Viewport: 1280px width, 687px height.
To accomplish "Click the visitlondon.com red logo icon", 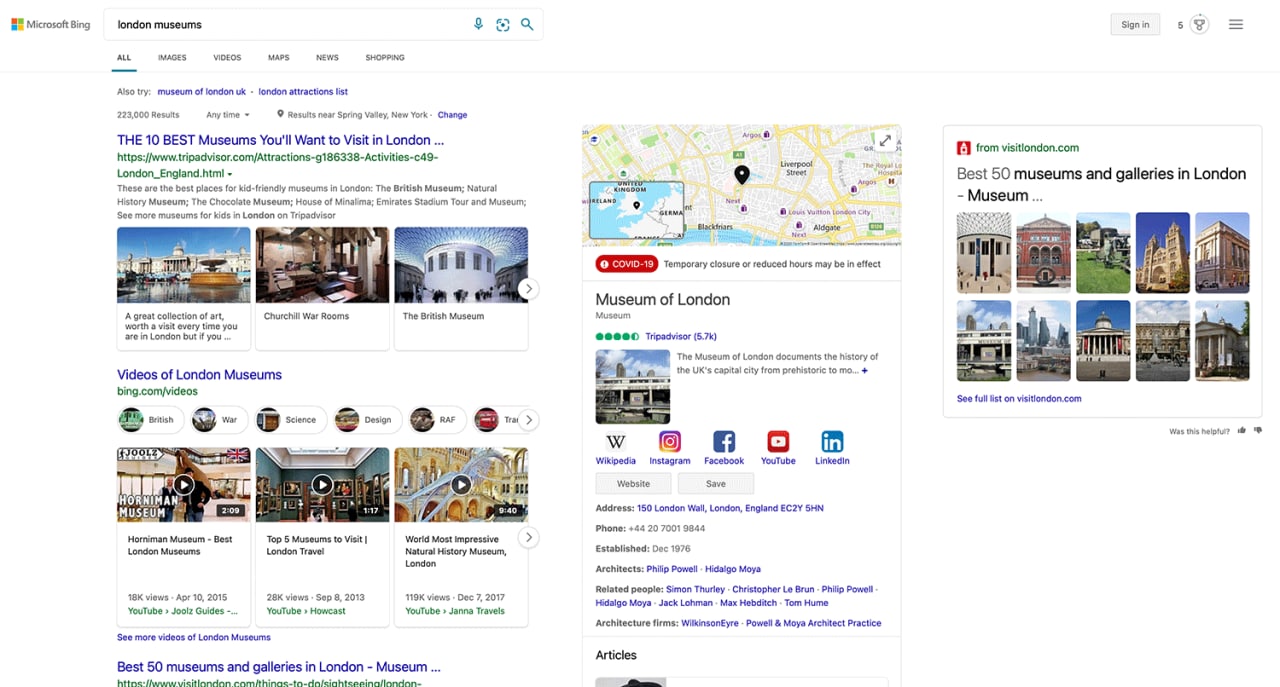I will (x=964, y=148).
